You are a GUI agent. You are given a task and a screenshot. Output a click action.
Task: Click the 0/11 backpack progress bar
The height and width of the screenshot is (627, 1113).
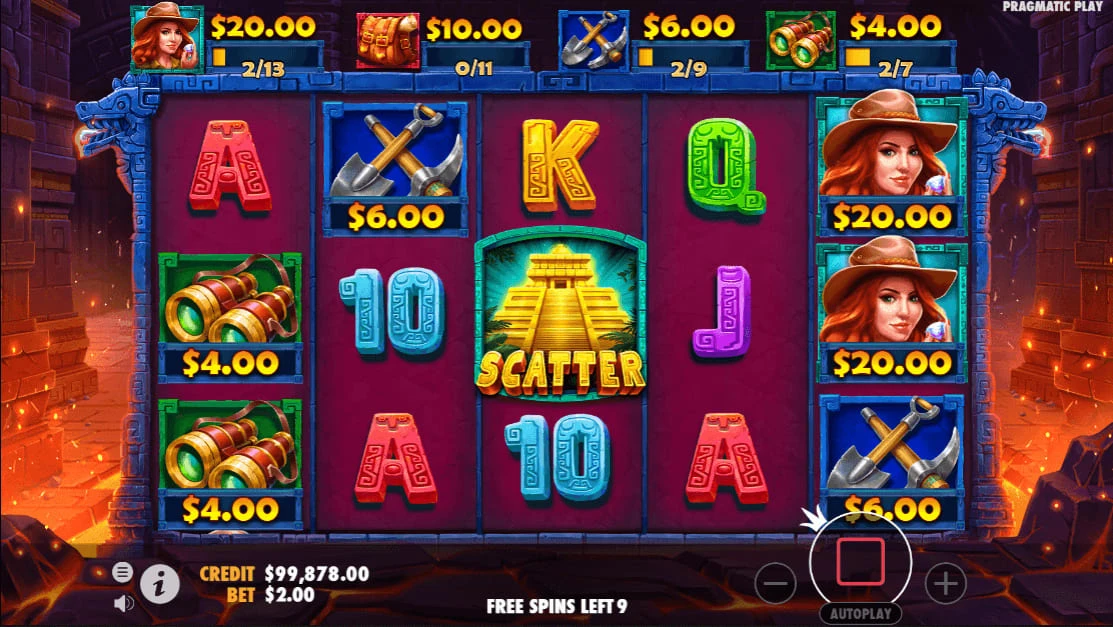tap(475, 57)
